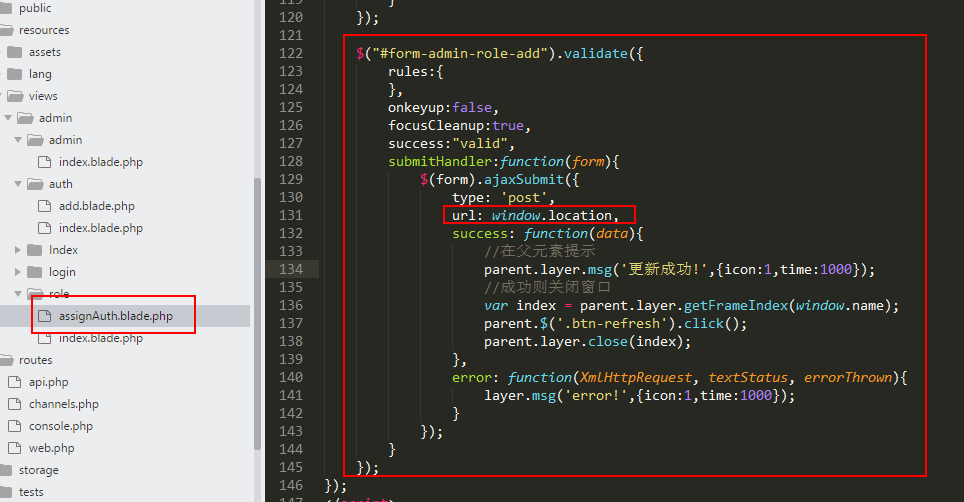Viewport: 964px width, 502px height.
Task: Collapse the auth folder using its arrow
Action: (x=18, y=184)
